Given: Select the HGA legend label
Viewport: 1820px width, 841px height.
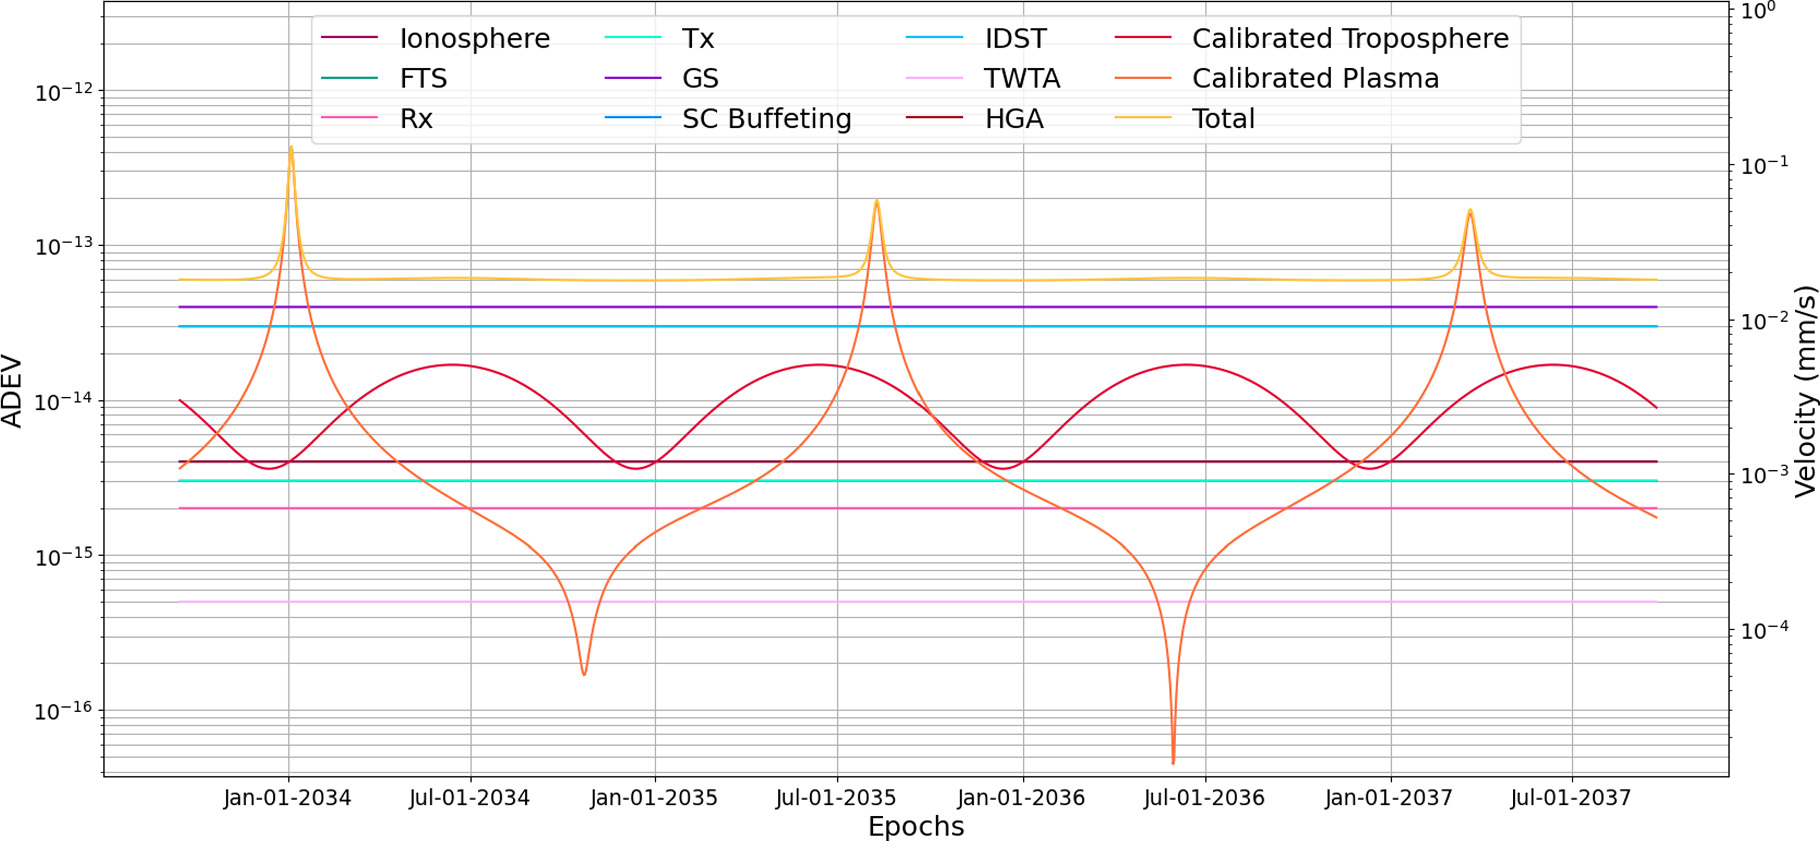Looking at the screenshot, I should 1014,119.
